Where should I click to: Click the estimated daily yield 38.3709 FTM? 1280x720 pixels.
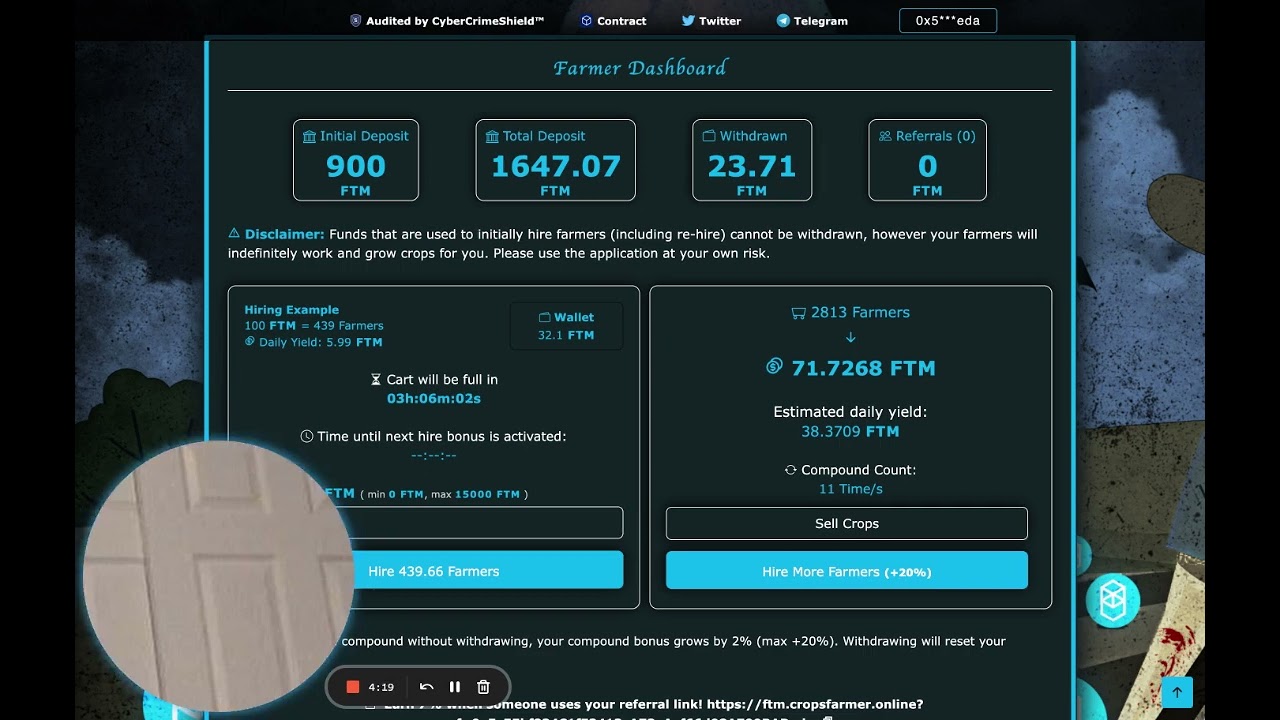pos(850,431)
